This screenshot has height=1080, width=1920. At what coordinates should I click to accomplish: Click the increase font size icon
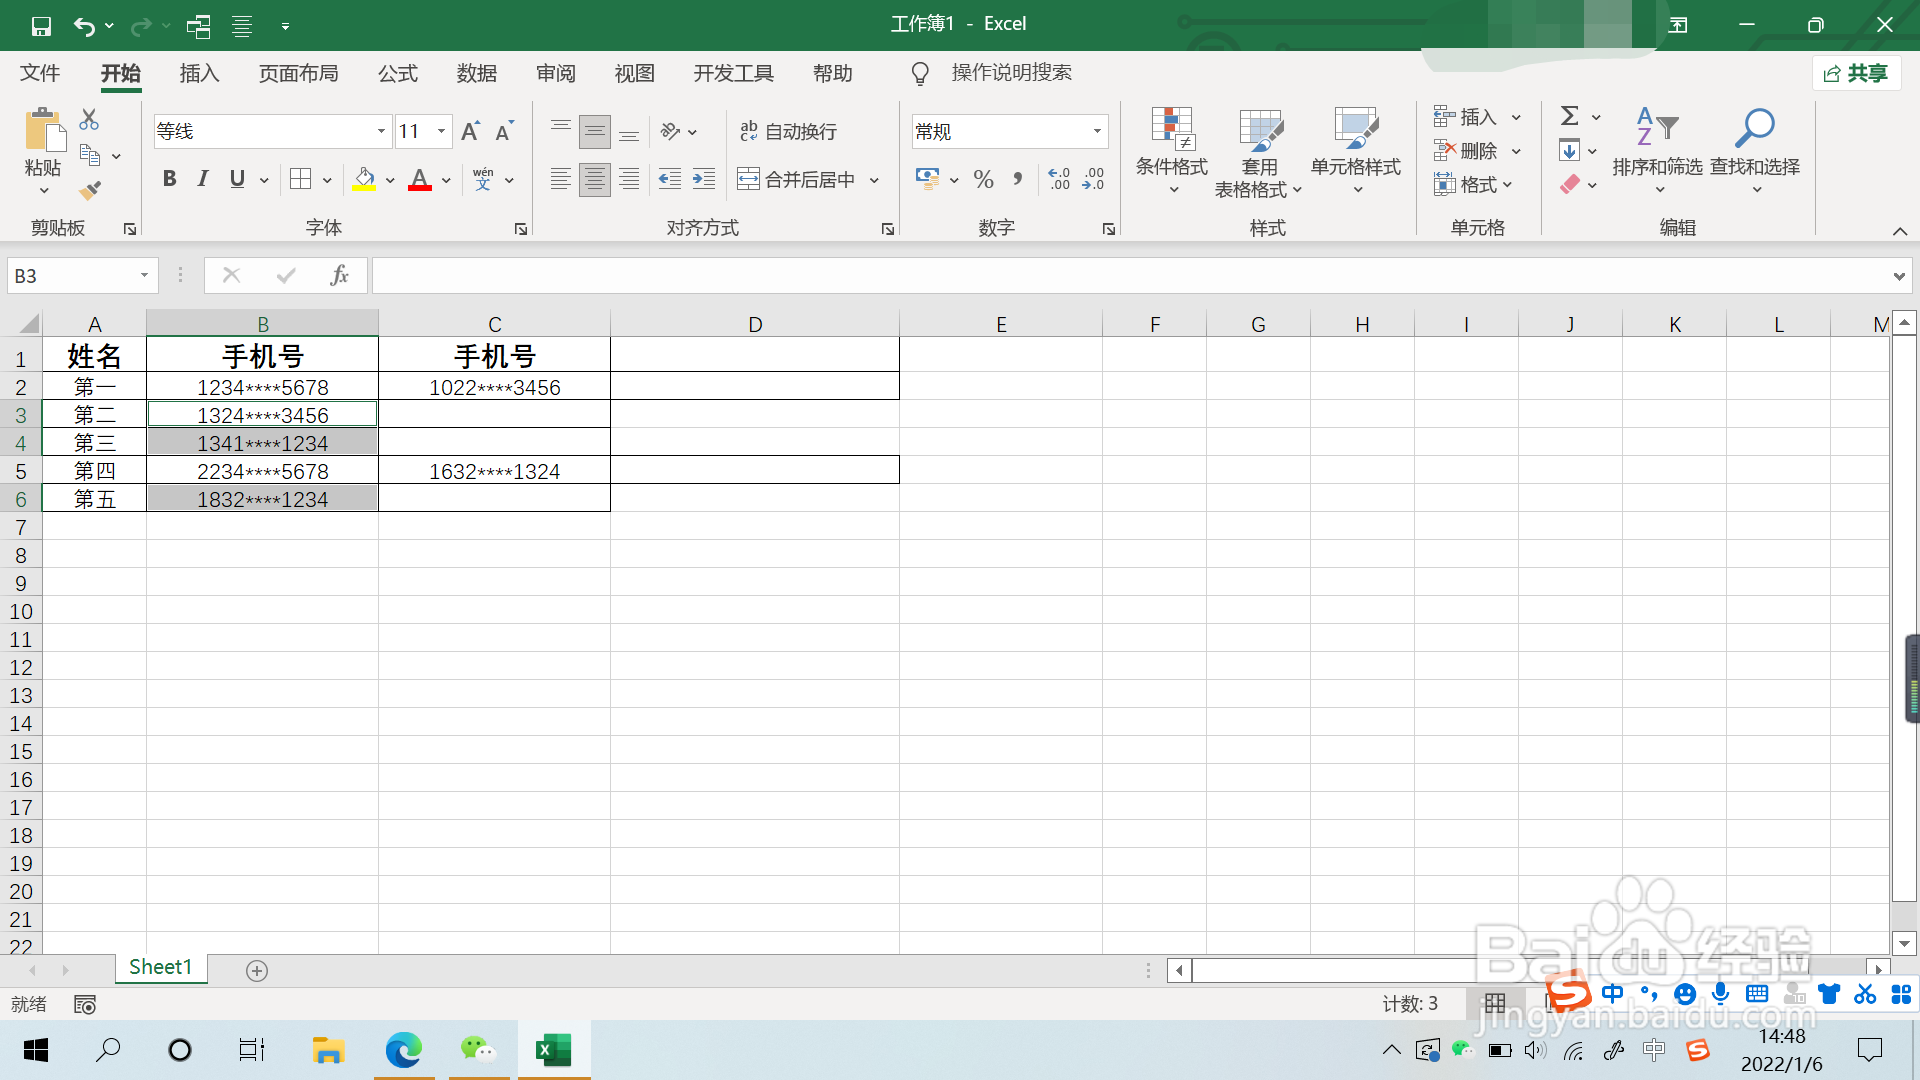pos(470,131)
